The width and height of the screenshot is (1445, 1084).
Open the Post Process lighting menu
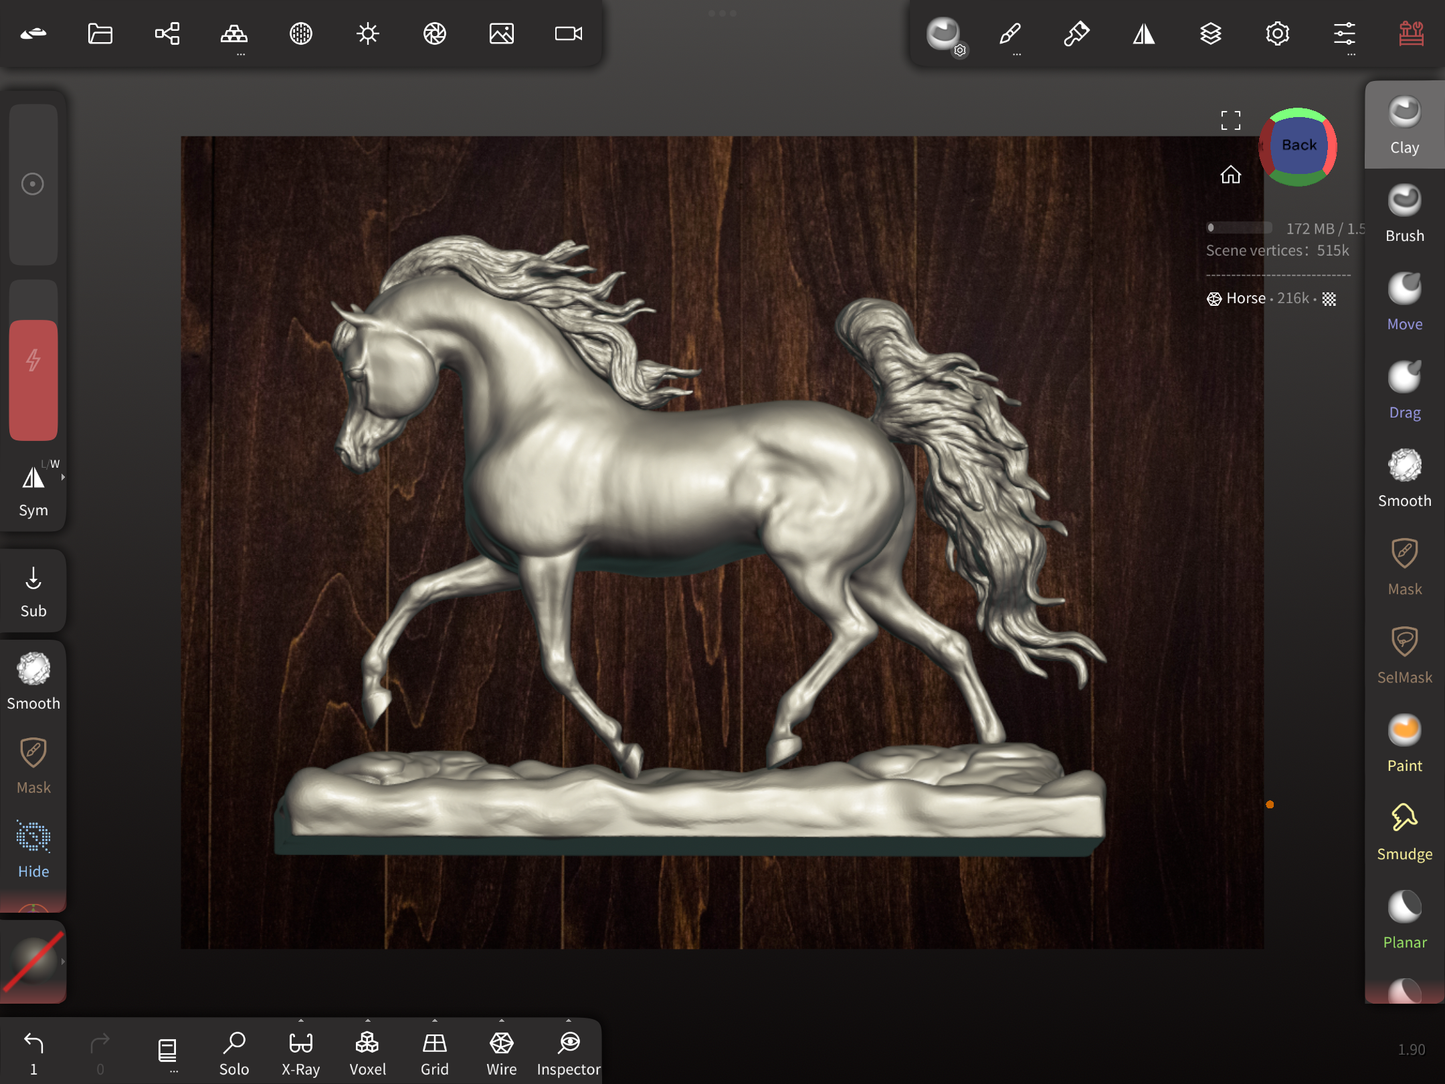click(434, 34)
